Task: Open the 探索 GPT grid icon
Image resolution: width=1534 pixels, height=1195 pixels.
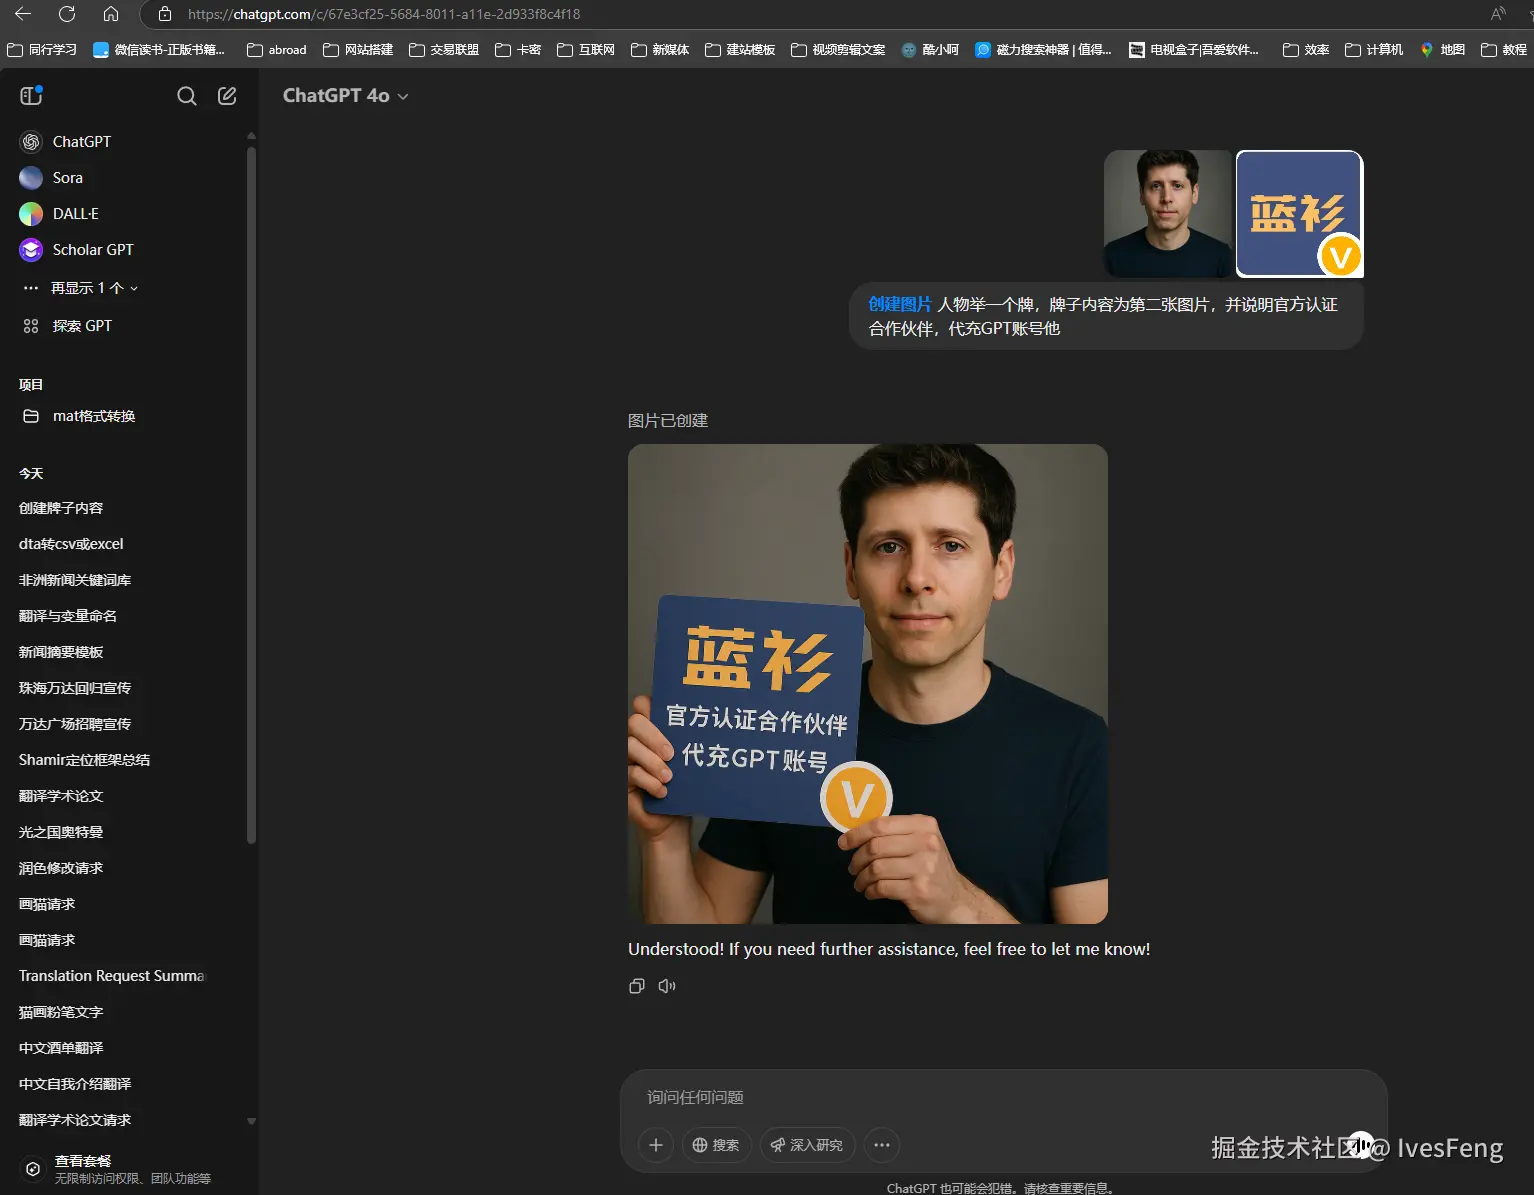Action: coord(31,326)
